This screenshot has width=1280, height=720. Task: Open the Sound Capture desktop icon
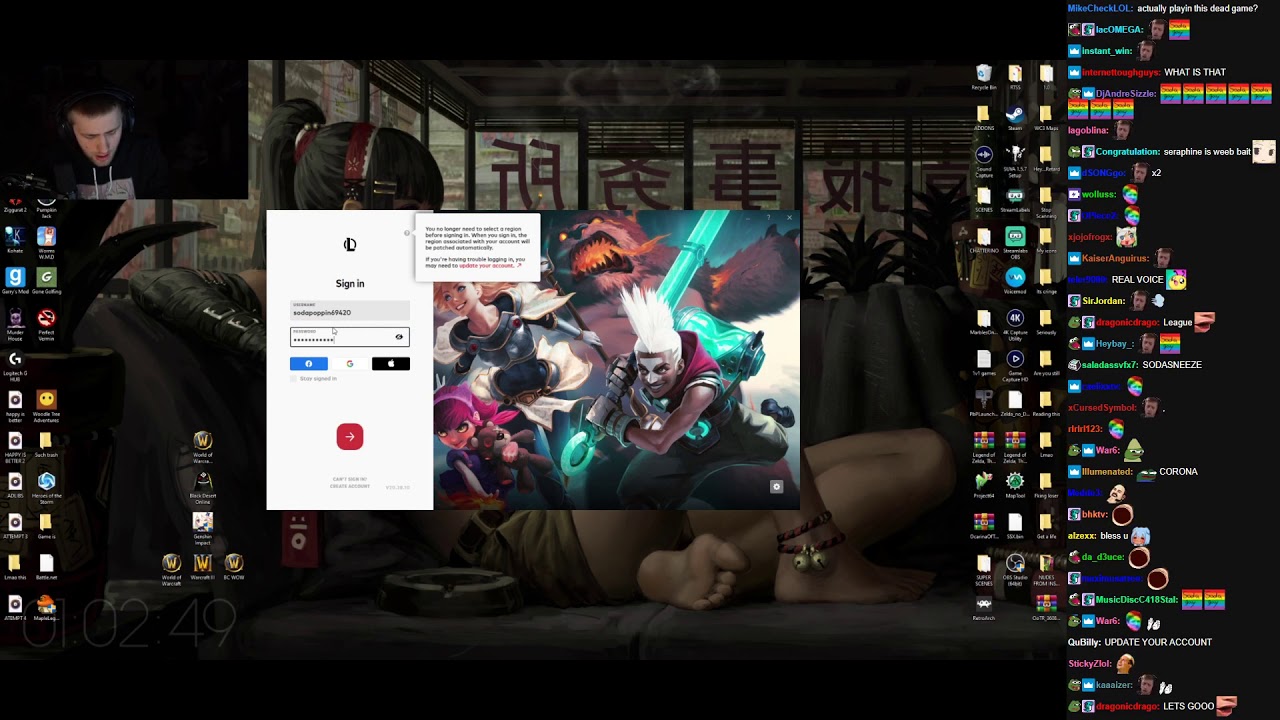pyautogui.click(x=984, y=160)
